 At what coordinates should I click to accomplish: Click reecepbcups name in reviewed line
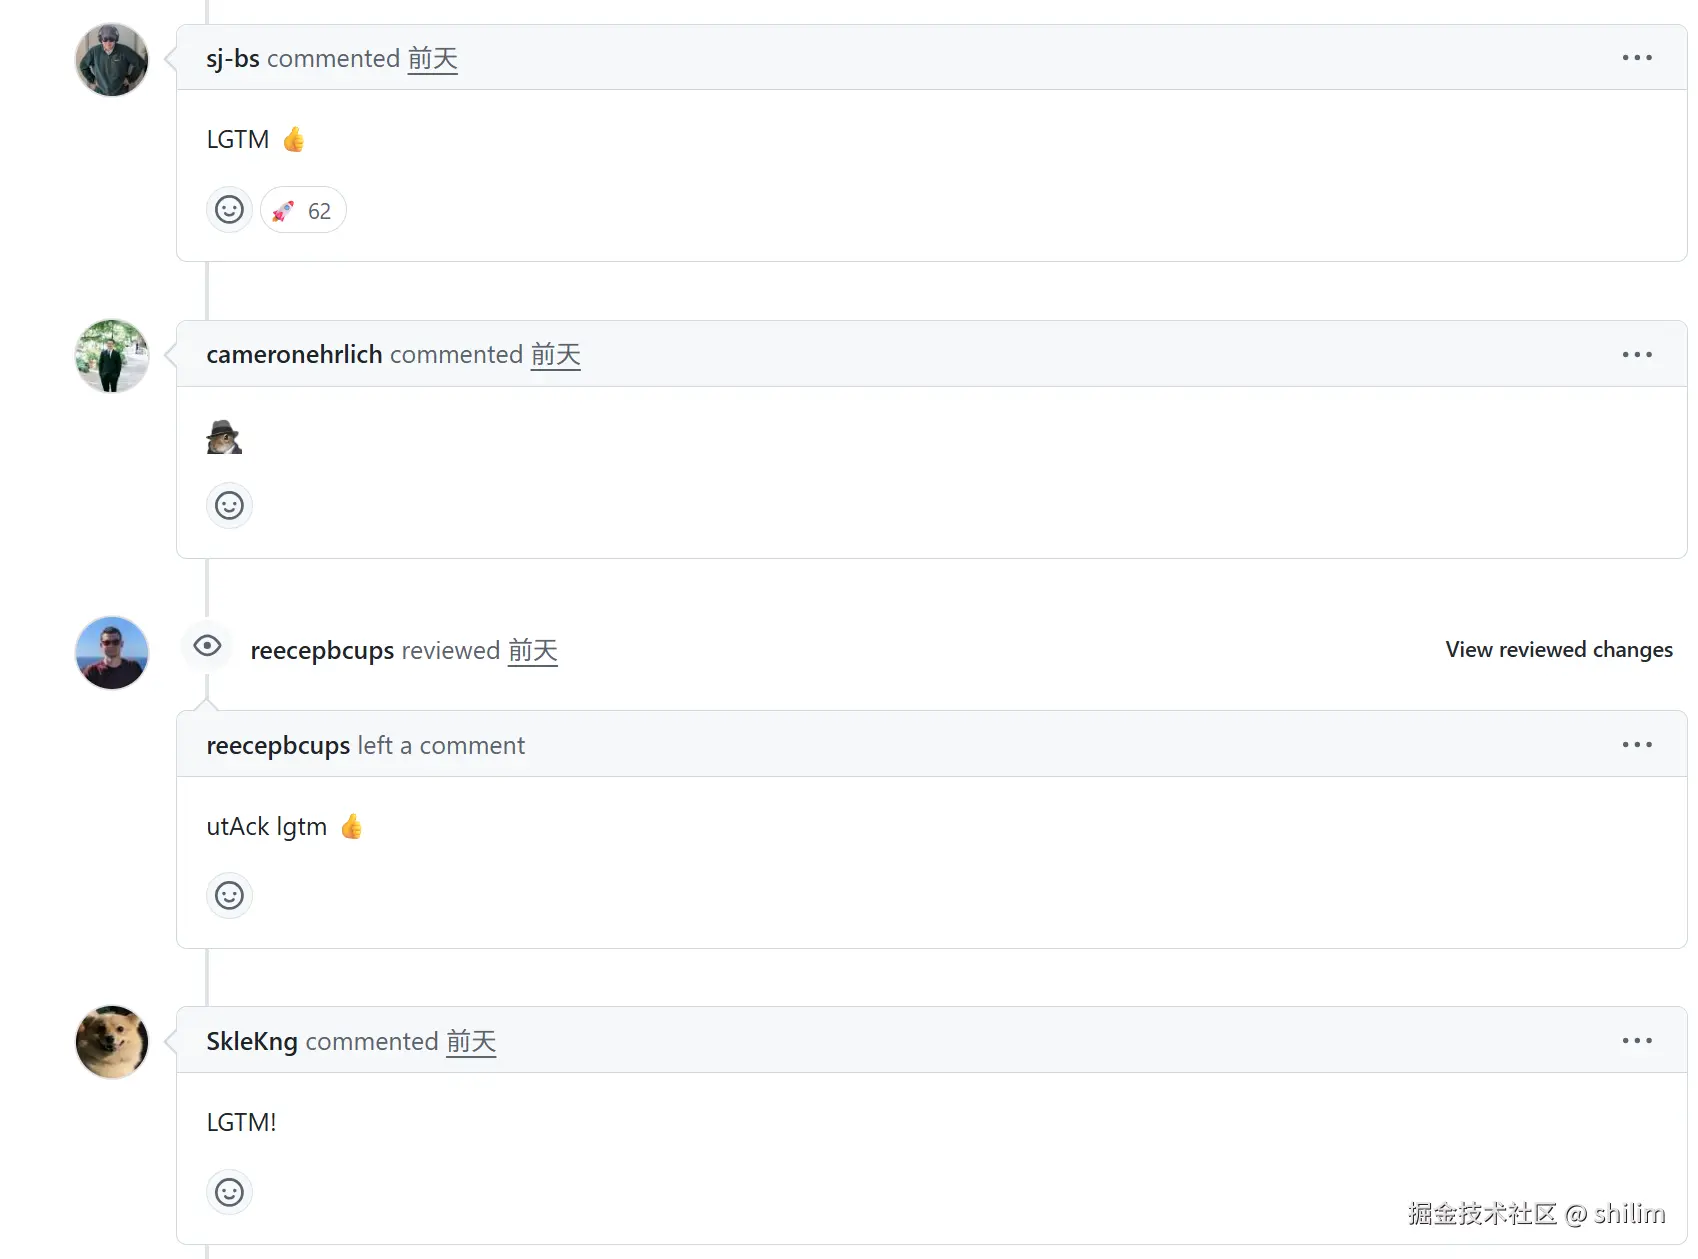click(321, 651)
